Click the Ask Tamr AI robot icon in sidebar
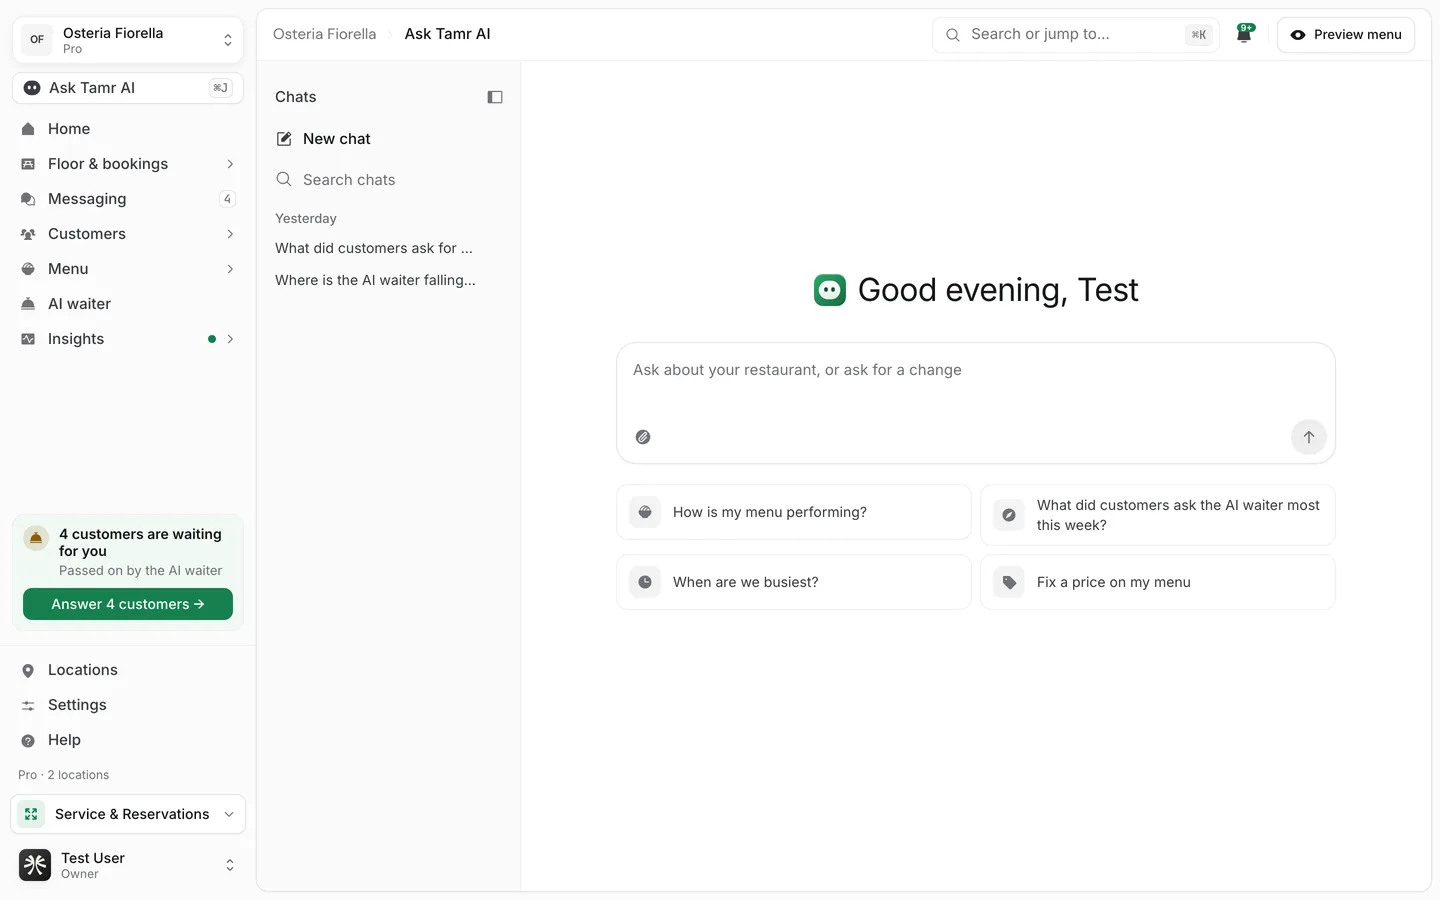Image resolution: width=1440 pixels, height=900 pixels. 32,88
